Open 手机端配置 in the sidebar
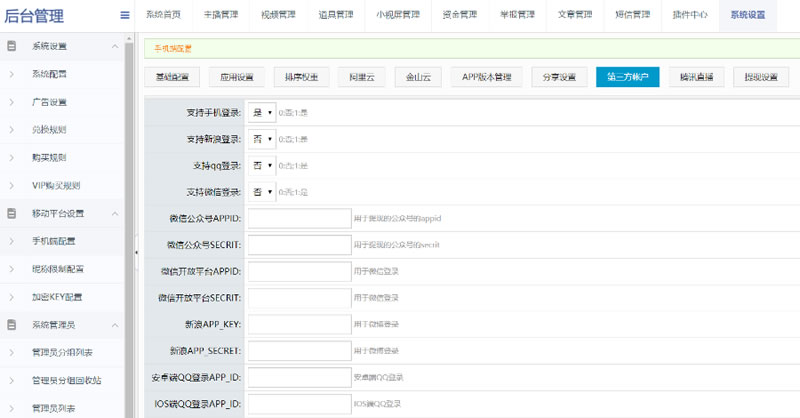Viewport: 800px width, 418px height. pyautogui.click(x=54, y=241)
